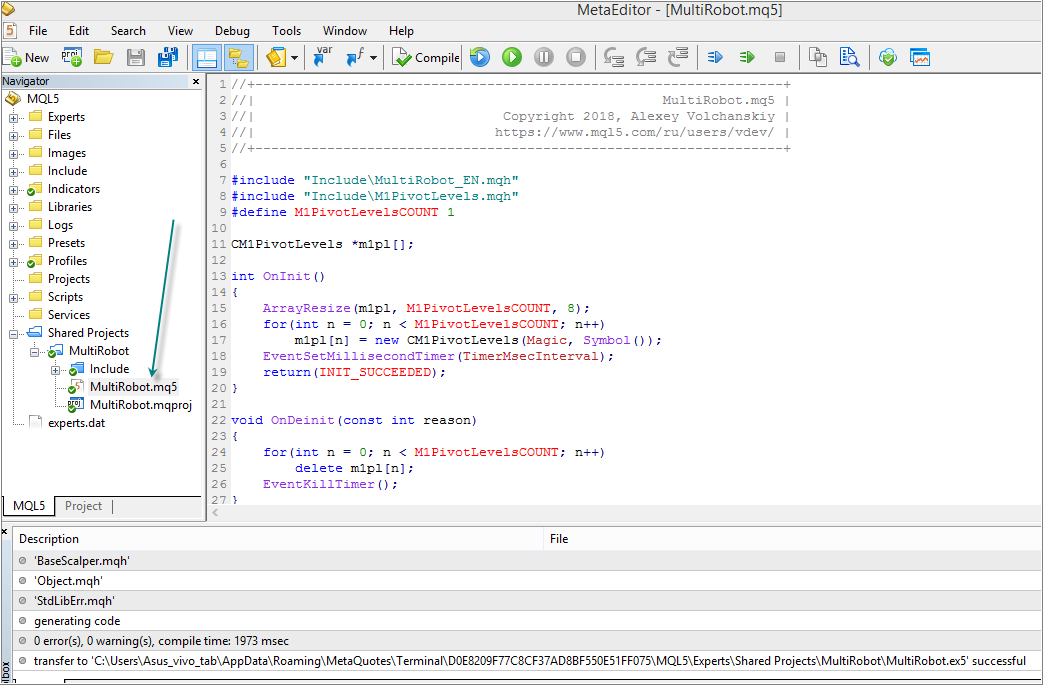Expand the Scripts folder
This screenshot has width=1043, height=685.
tap(13, 298)
